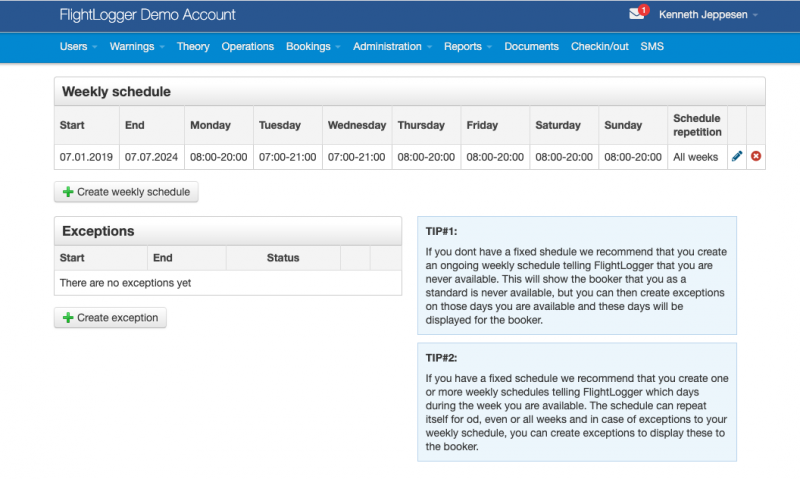Expand the Administration menu
The height and width of the screenshot is (479, 800).
point(392,46)
